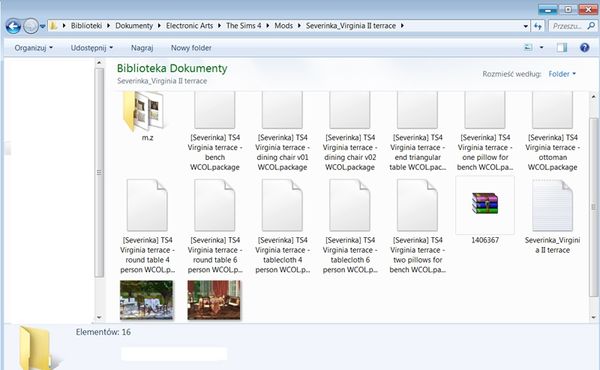Image resolution: width=600 pixels, height=370 pixels.
Task: Open the Organizuj menu
Action: pyautogui.click(x=34, y=48)
